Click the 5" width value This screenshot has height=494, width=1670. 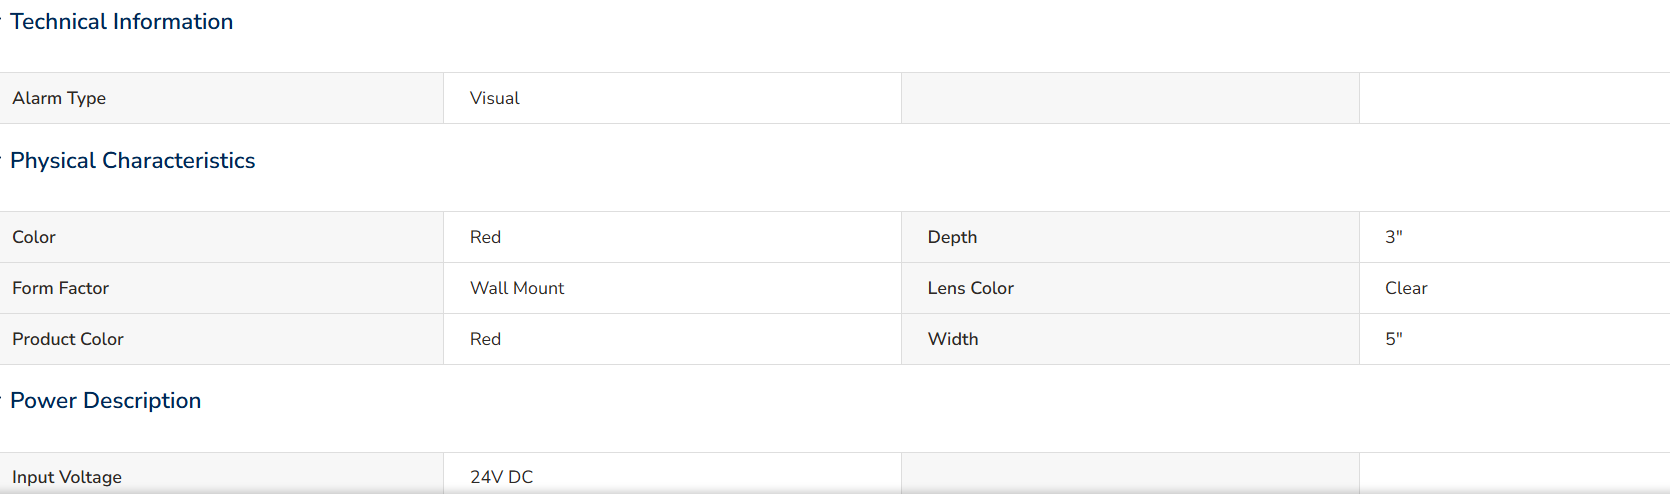point(1394,339)
